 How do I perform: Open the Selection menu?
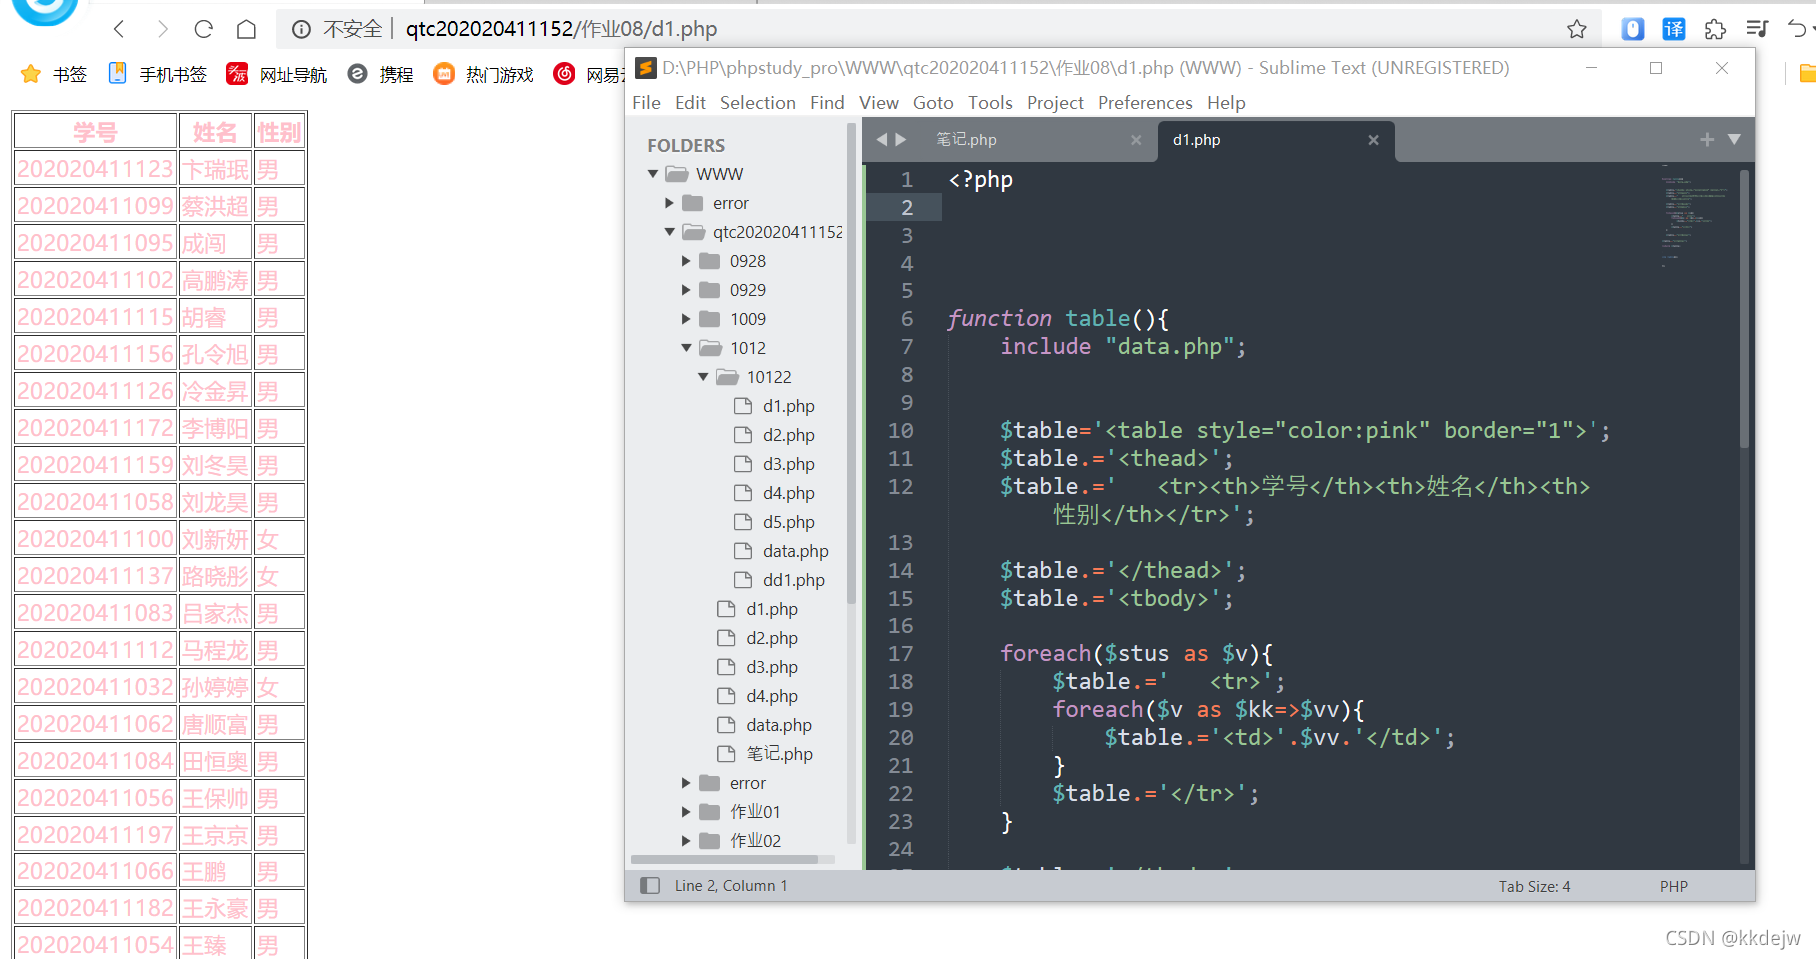point(758,102)
